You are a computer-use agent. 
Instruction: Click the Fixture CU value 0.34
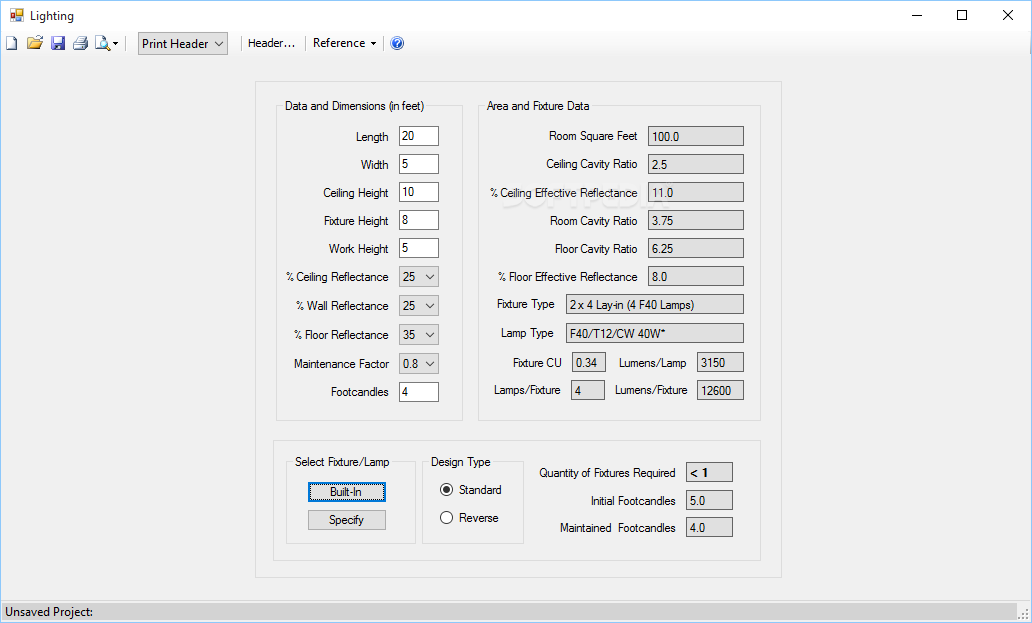coord(588,362)
